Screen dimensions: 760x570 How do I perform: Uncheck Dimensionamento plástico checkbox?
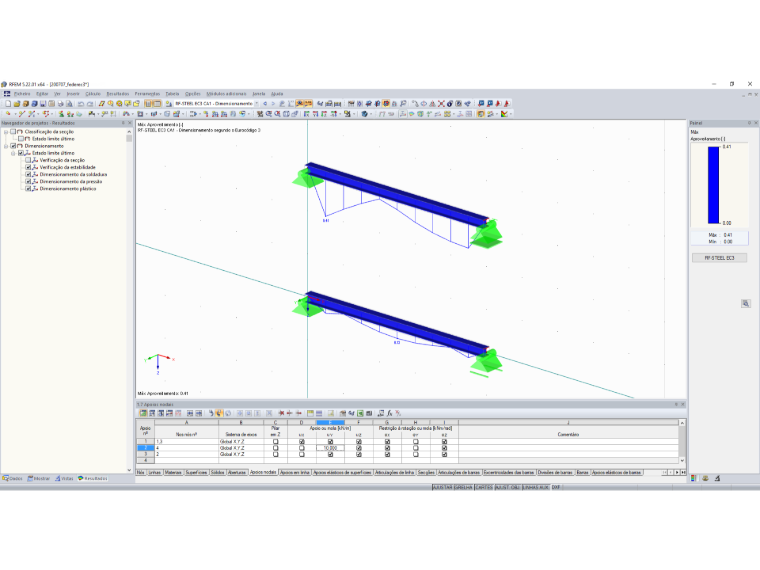pos(28,189)
